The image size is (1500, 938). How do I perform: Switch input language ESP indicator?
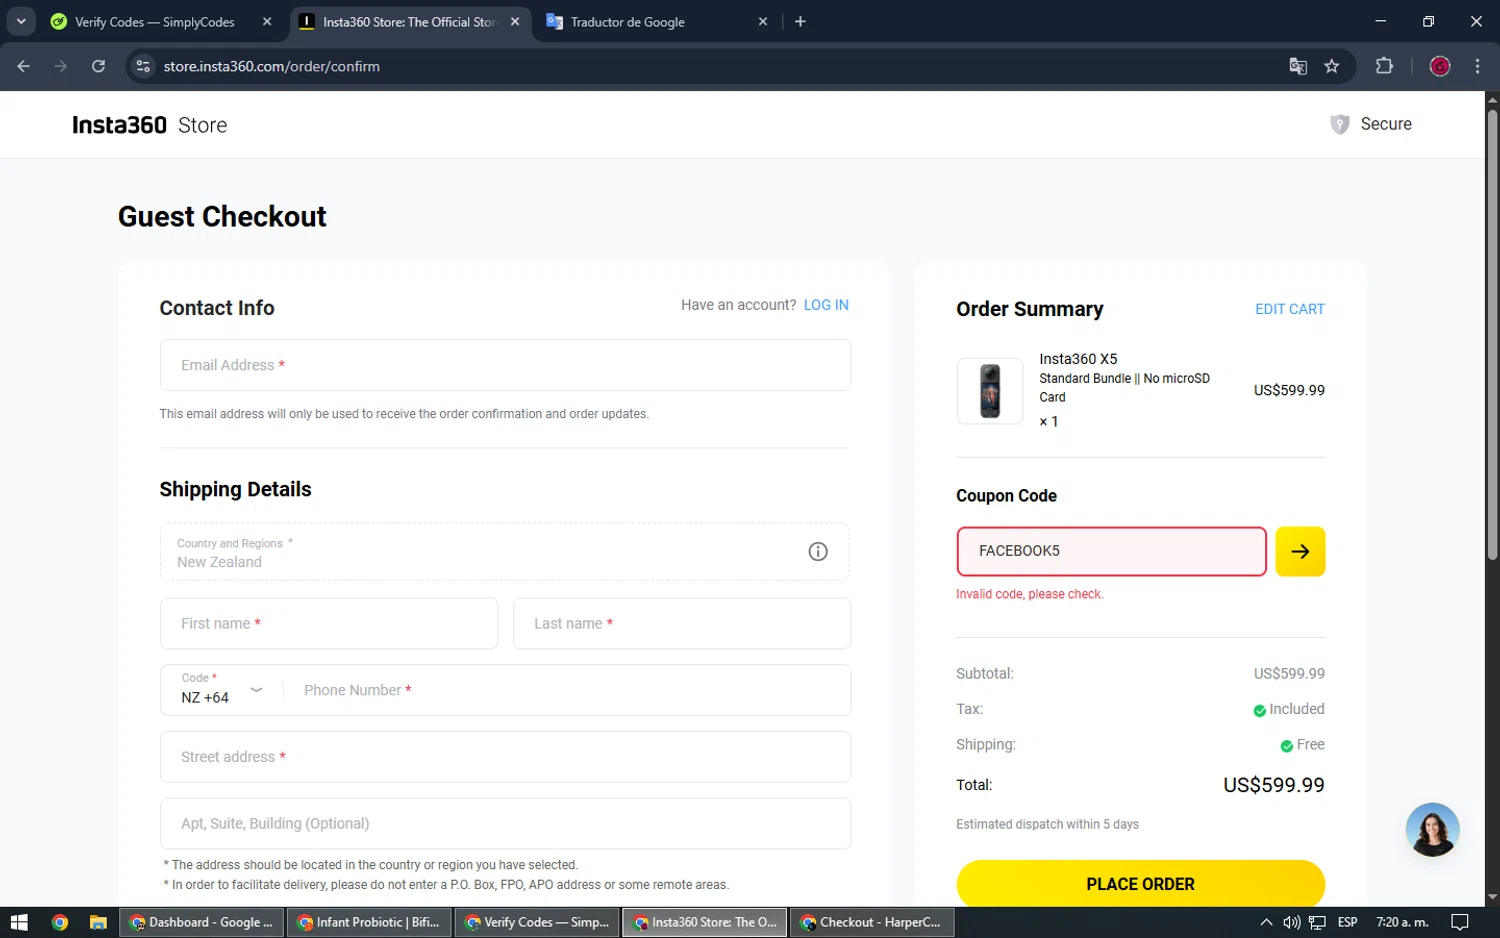(x=1348, y=922)
